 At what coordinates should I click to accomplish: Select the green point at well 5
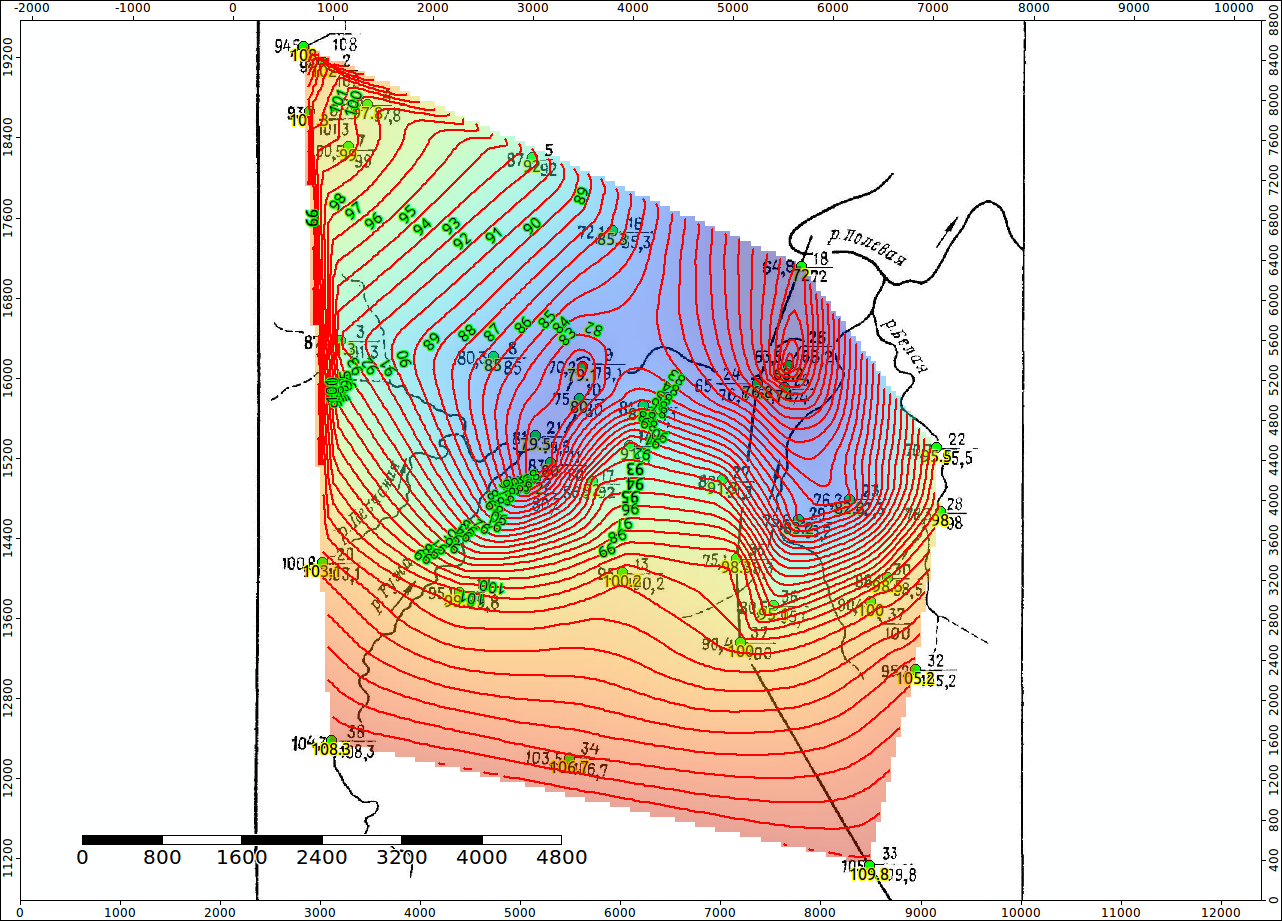[532, 158]
